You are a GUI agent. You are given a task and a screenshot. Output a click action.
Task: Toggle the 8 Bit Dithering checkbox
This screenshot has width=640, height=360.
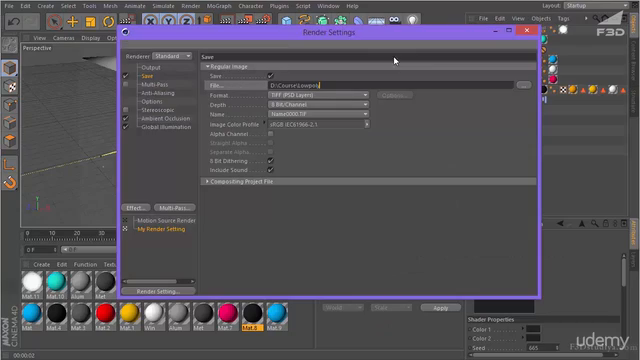[271, 161]
